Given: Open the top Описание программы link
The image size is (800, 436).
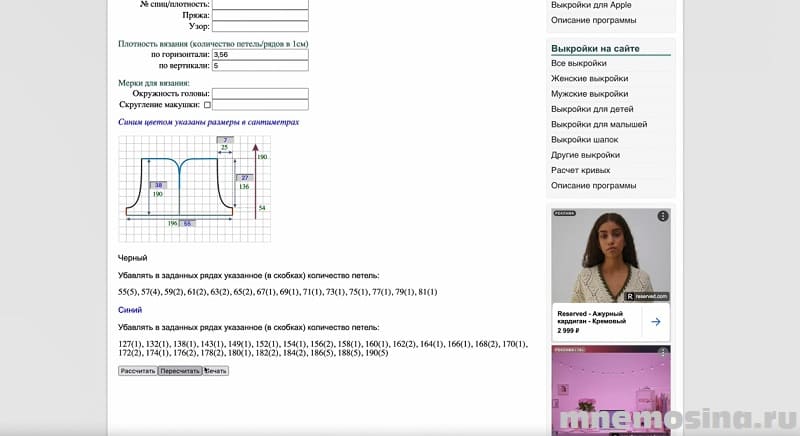Looking at the screenshot, I should pos(593,20).
